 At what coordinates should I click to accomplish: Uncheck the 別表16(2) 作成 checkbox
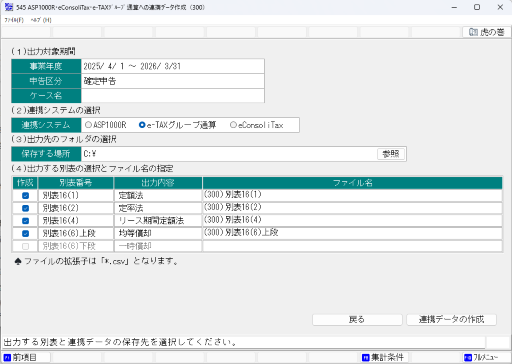25,208
